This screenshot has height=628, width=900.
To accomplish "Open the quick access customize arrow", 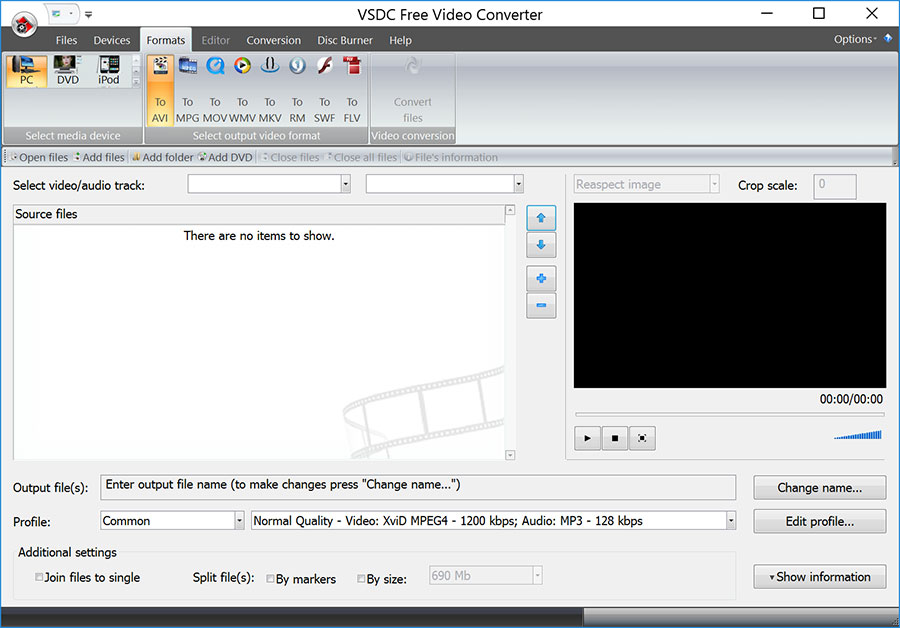I will click(88, 14).
